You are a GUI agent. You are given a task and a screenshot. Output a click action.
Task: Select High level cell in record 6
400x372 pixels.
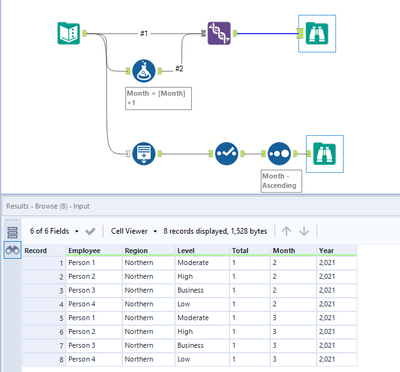202,332
